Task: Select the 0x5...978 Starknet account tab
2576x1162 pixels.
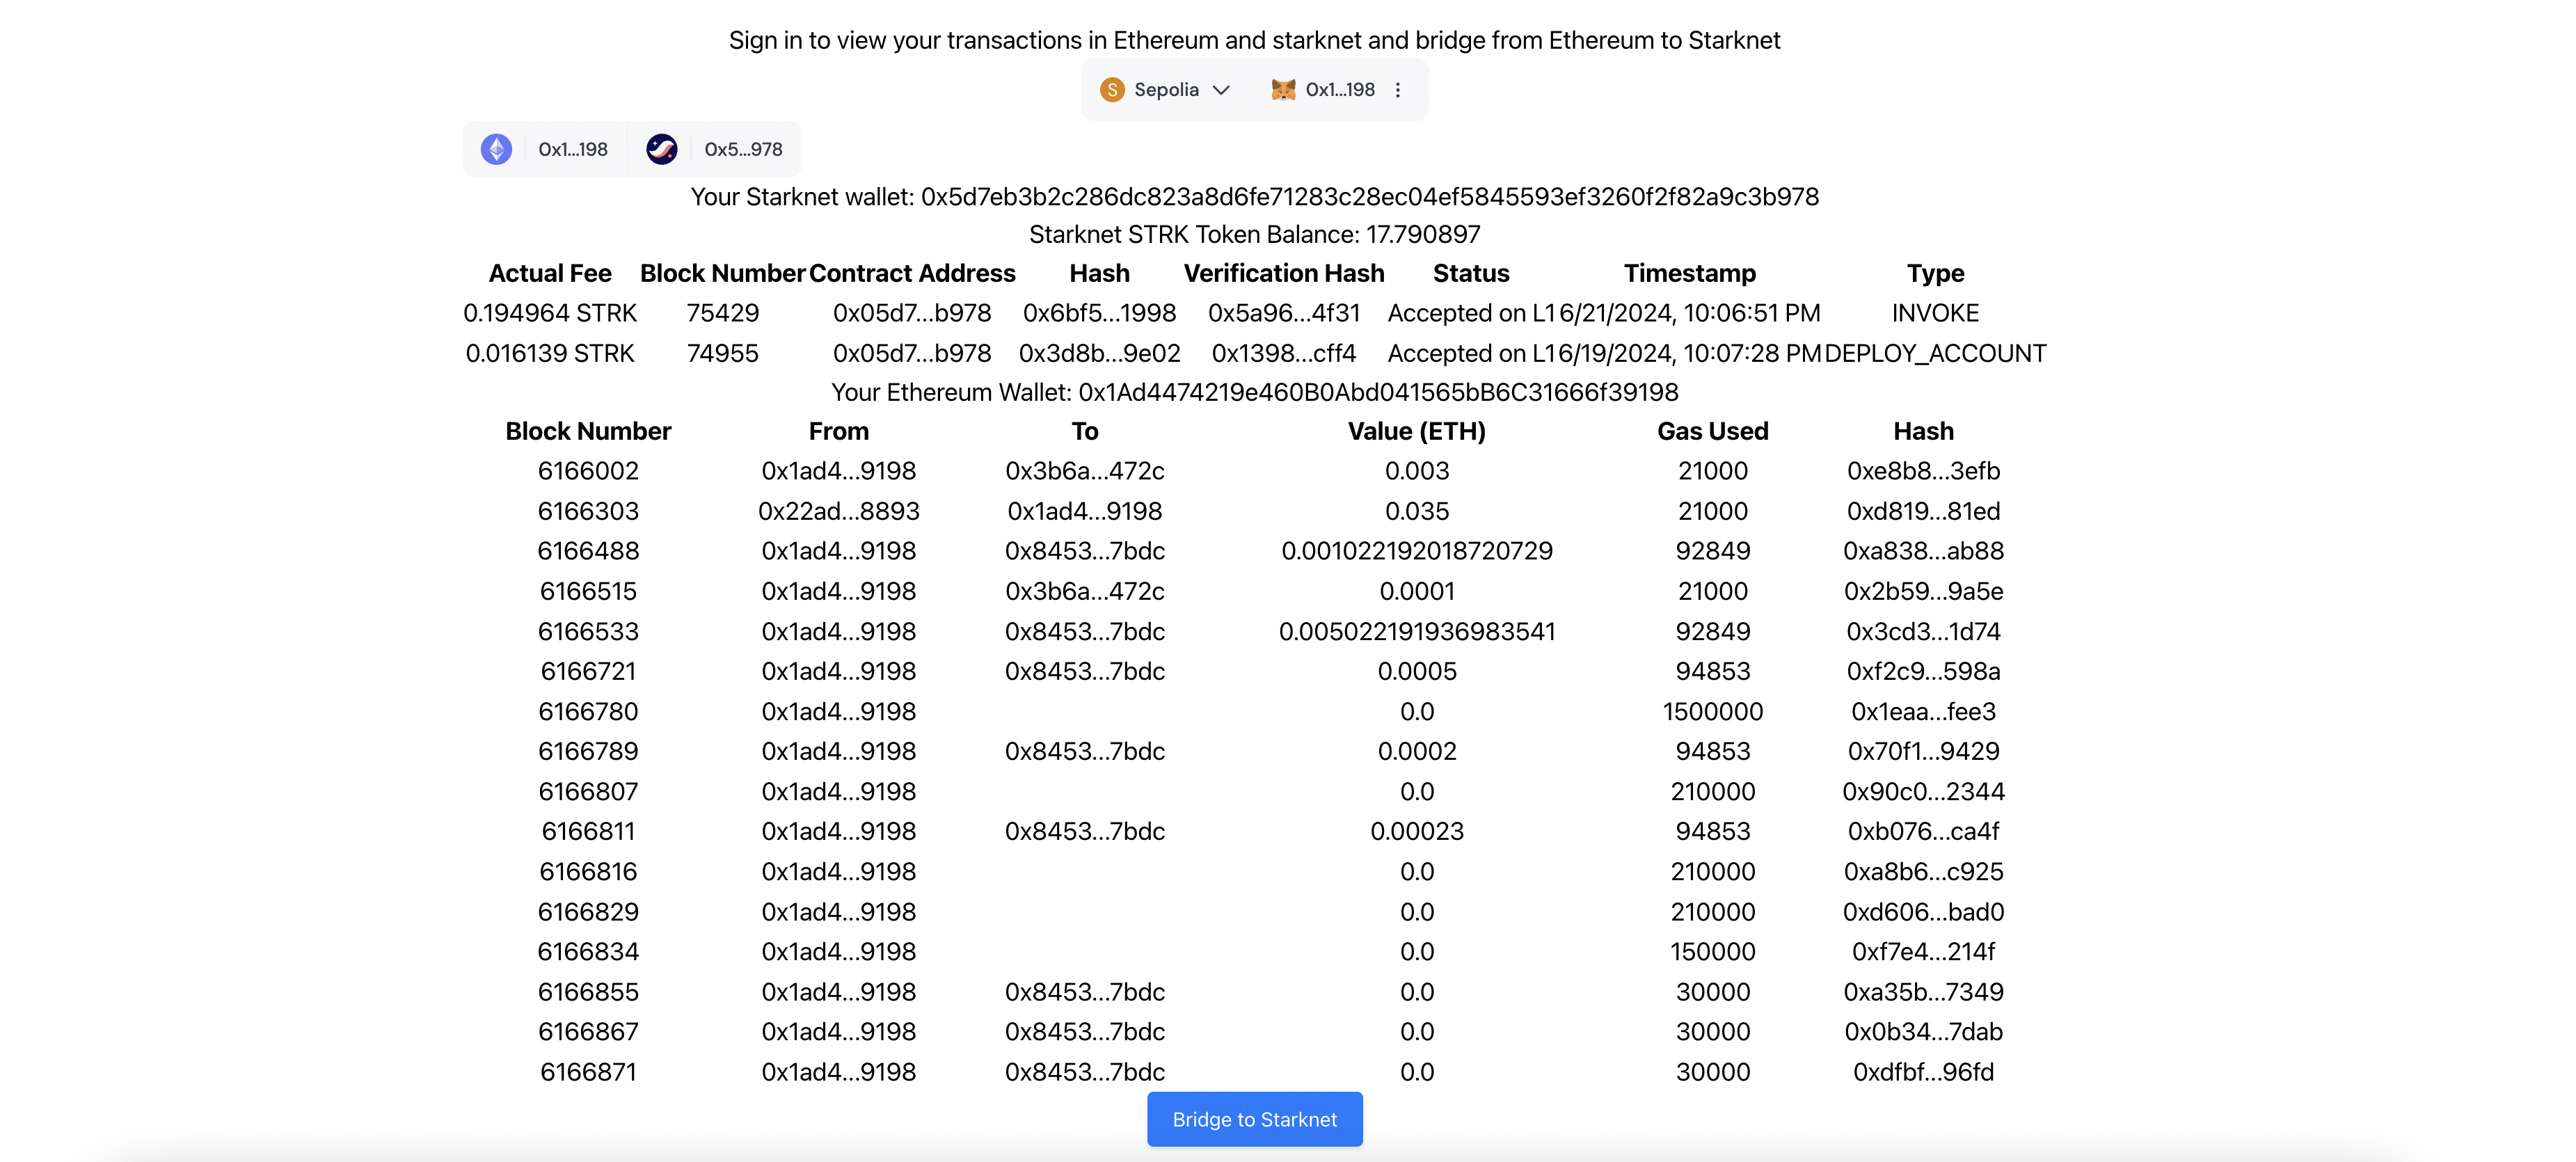Action: (x=714, y=149)
